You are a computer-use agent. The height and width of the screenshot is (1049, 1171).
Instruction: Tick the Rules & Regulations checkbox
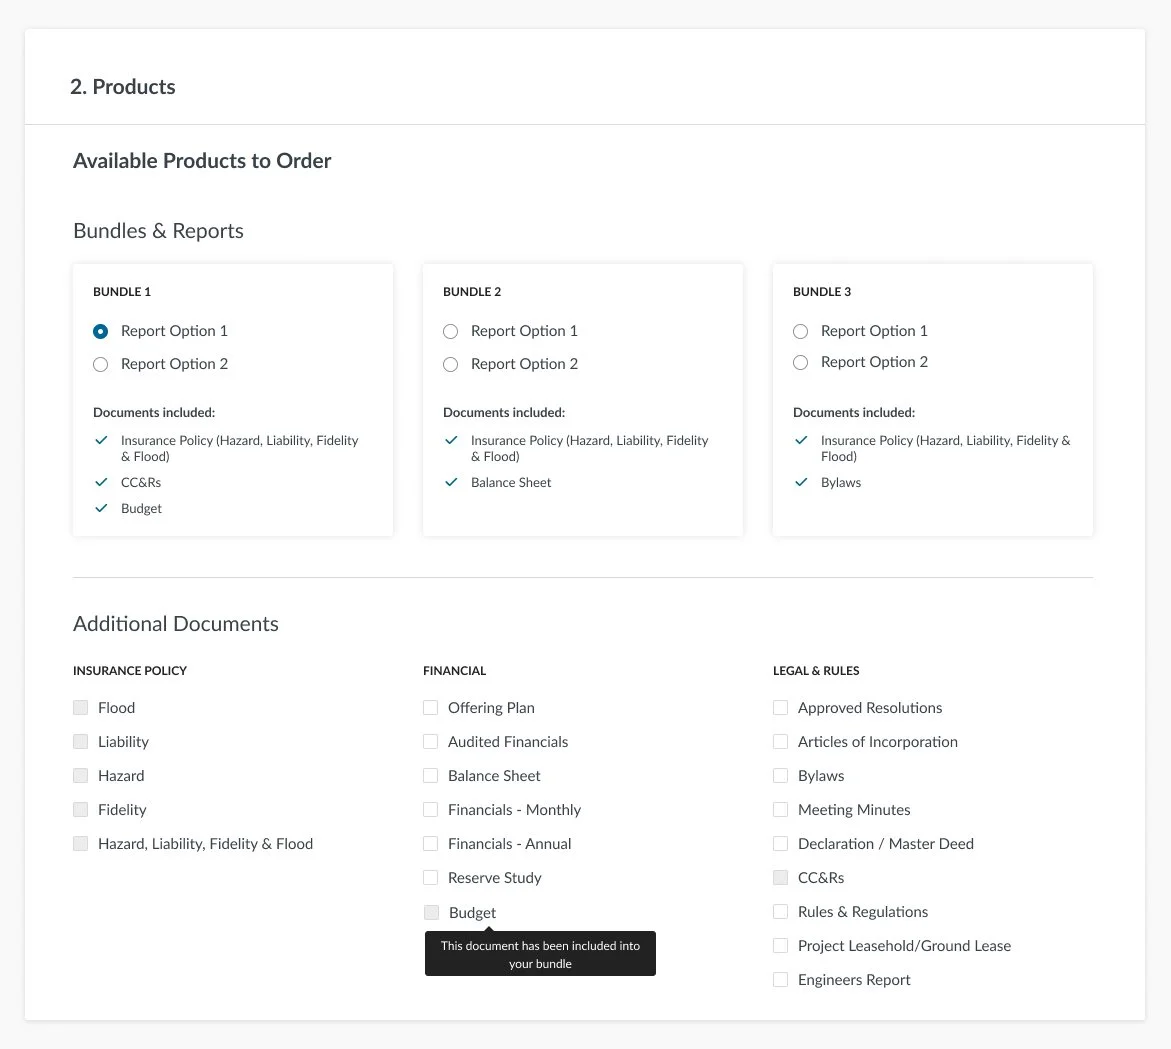click(x=780, y=912)
